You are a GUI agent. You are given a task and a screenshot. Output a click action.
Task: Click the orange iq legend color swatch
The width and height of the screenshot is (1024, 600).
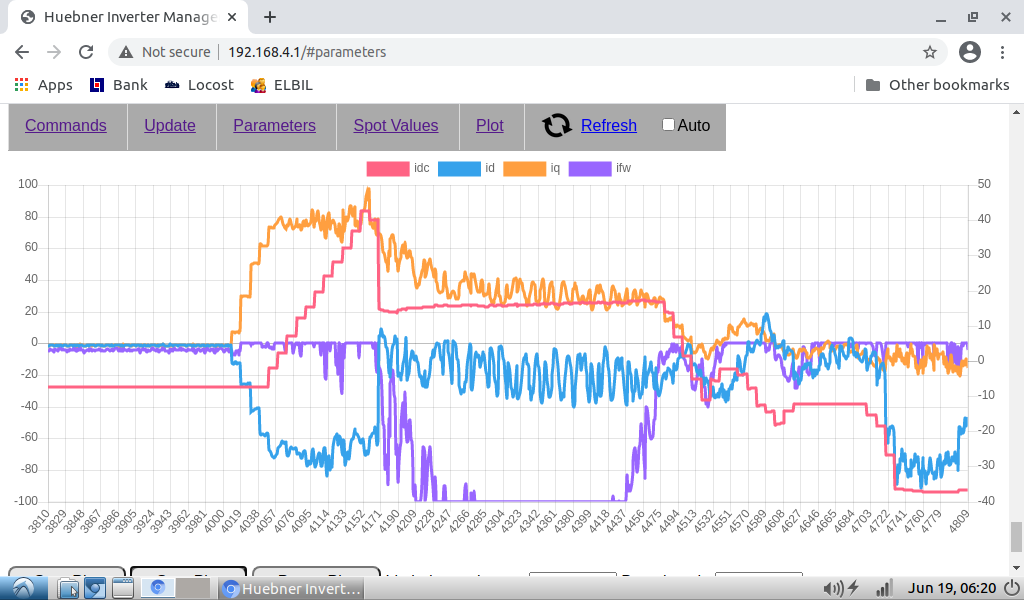pos(524,168)
